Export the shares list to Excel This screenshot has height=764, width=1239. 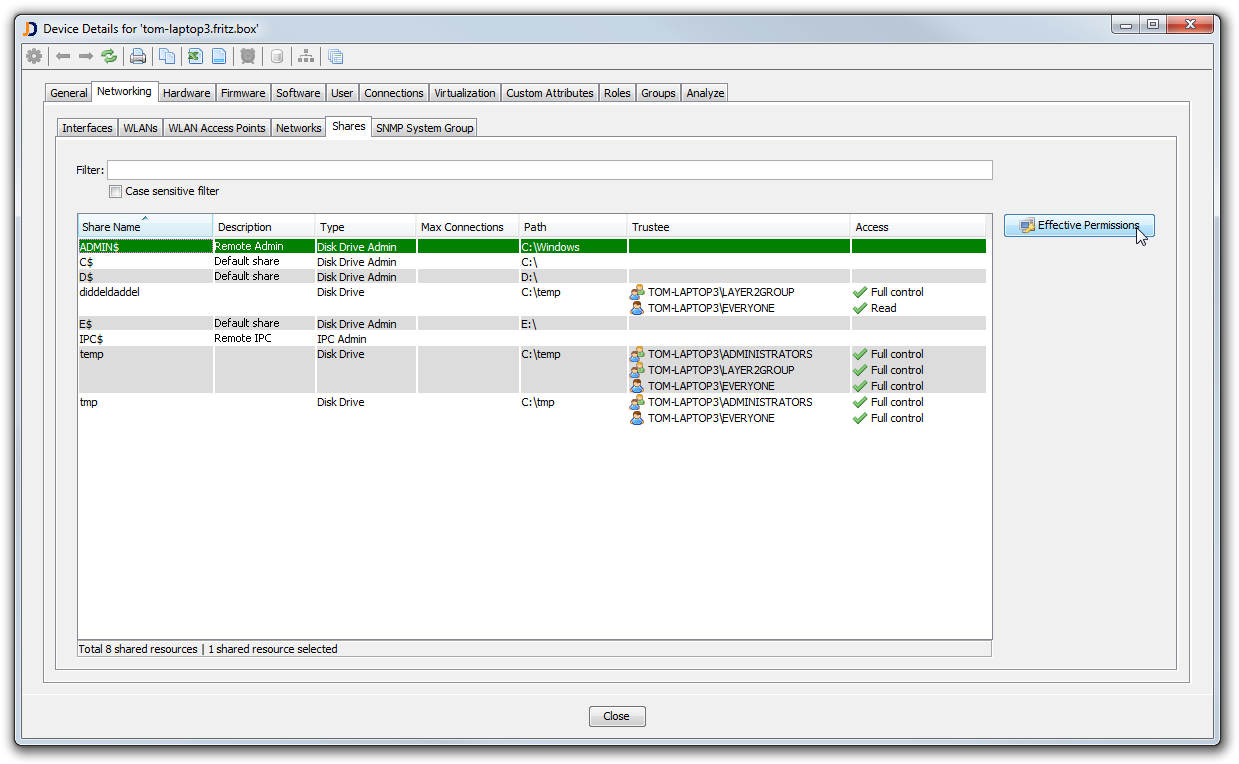[x=194, y=56]
